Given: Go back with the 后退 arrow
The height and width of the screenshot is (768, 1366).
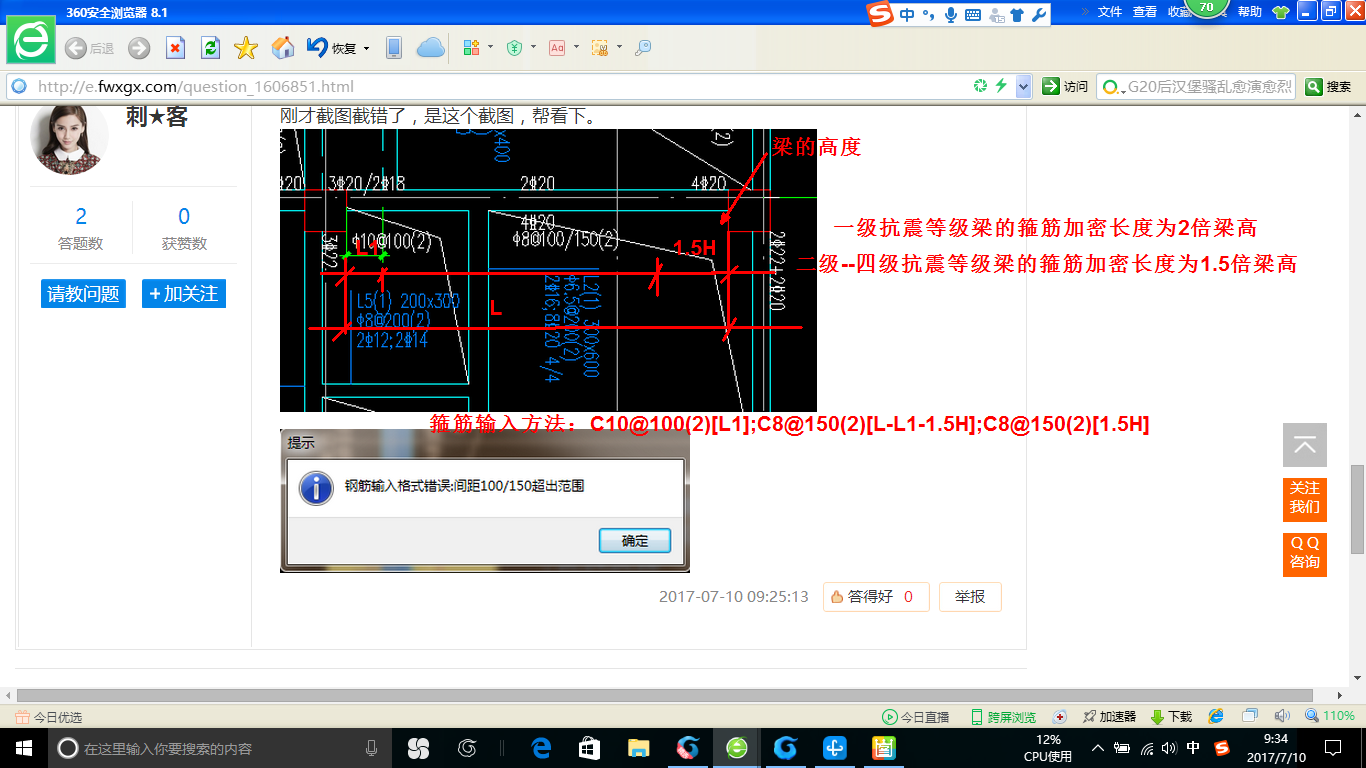Looking at the screenshot, I should (x=88, y=48).
